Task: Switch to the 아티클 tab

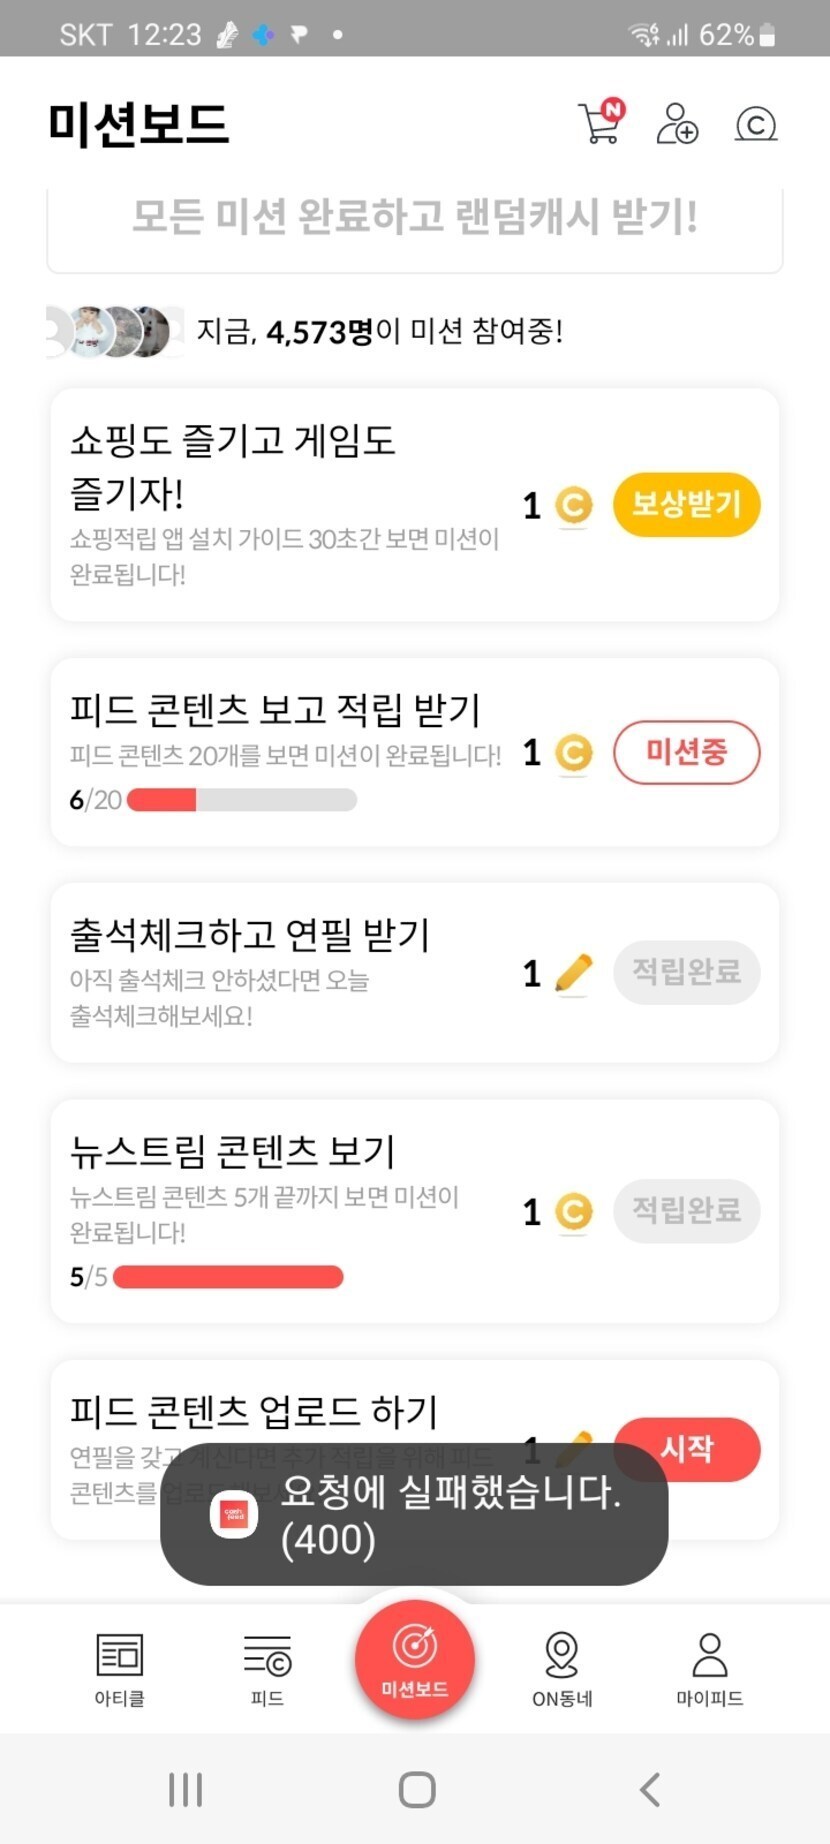Action: (x=119, y=1668)
